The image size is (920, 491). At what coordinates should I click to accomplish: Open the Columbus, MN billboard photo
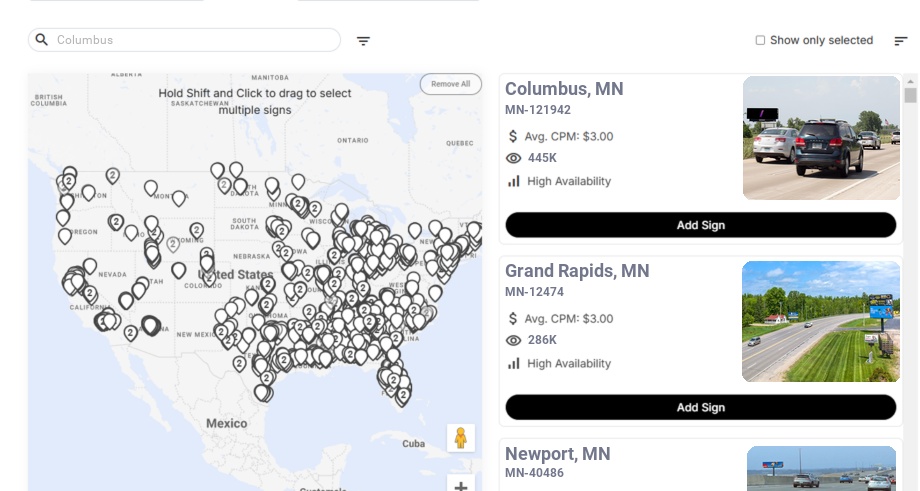821,138
